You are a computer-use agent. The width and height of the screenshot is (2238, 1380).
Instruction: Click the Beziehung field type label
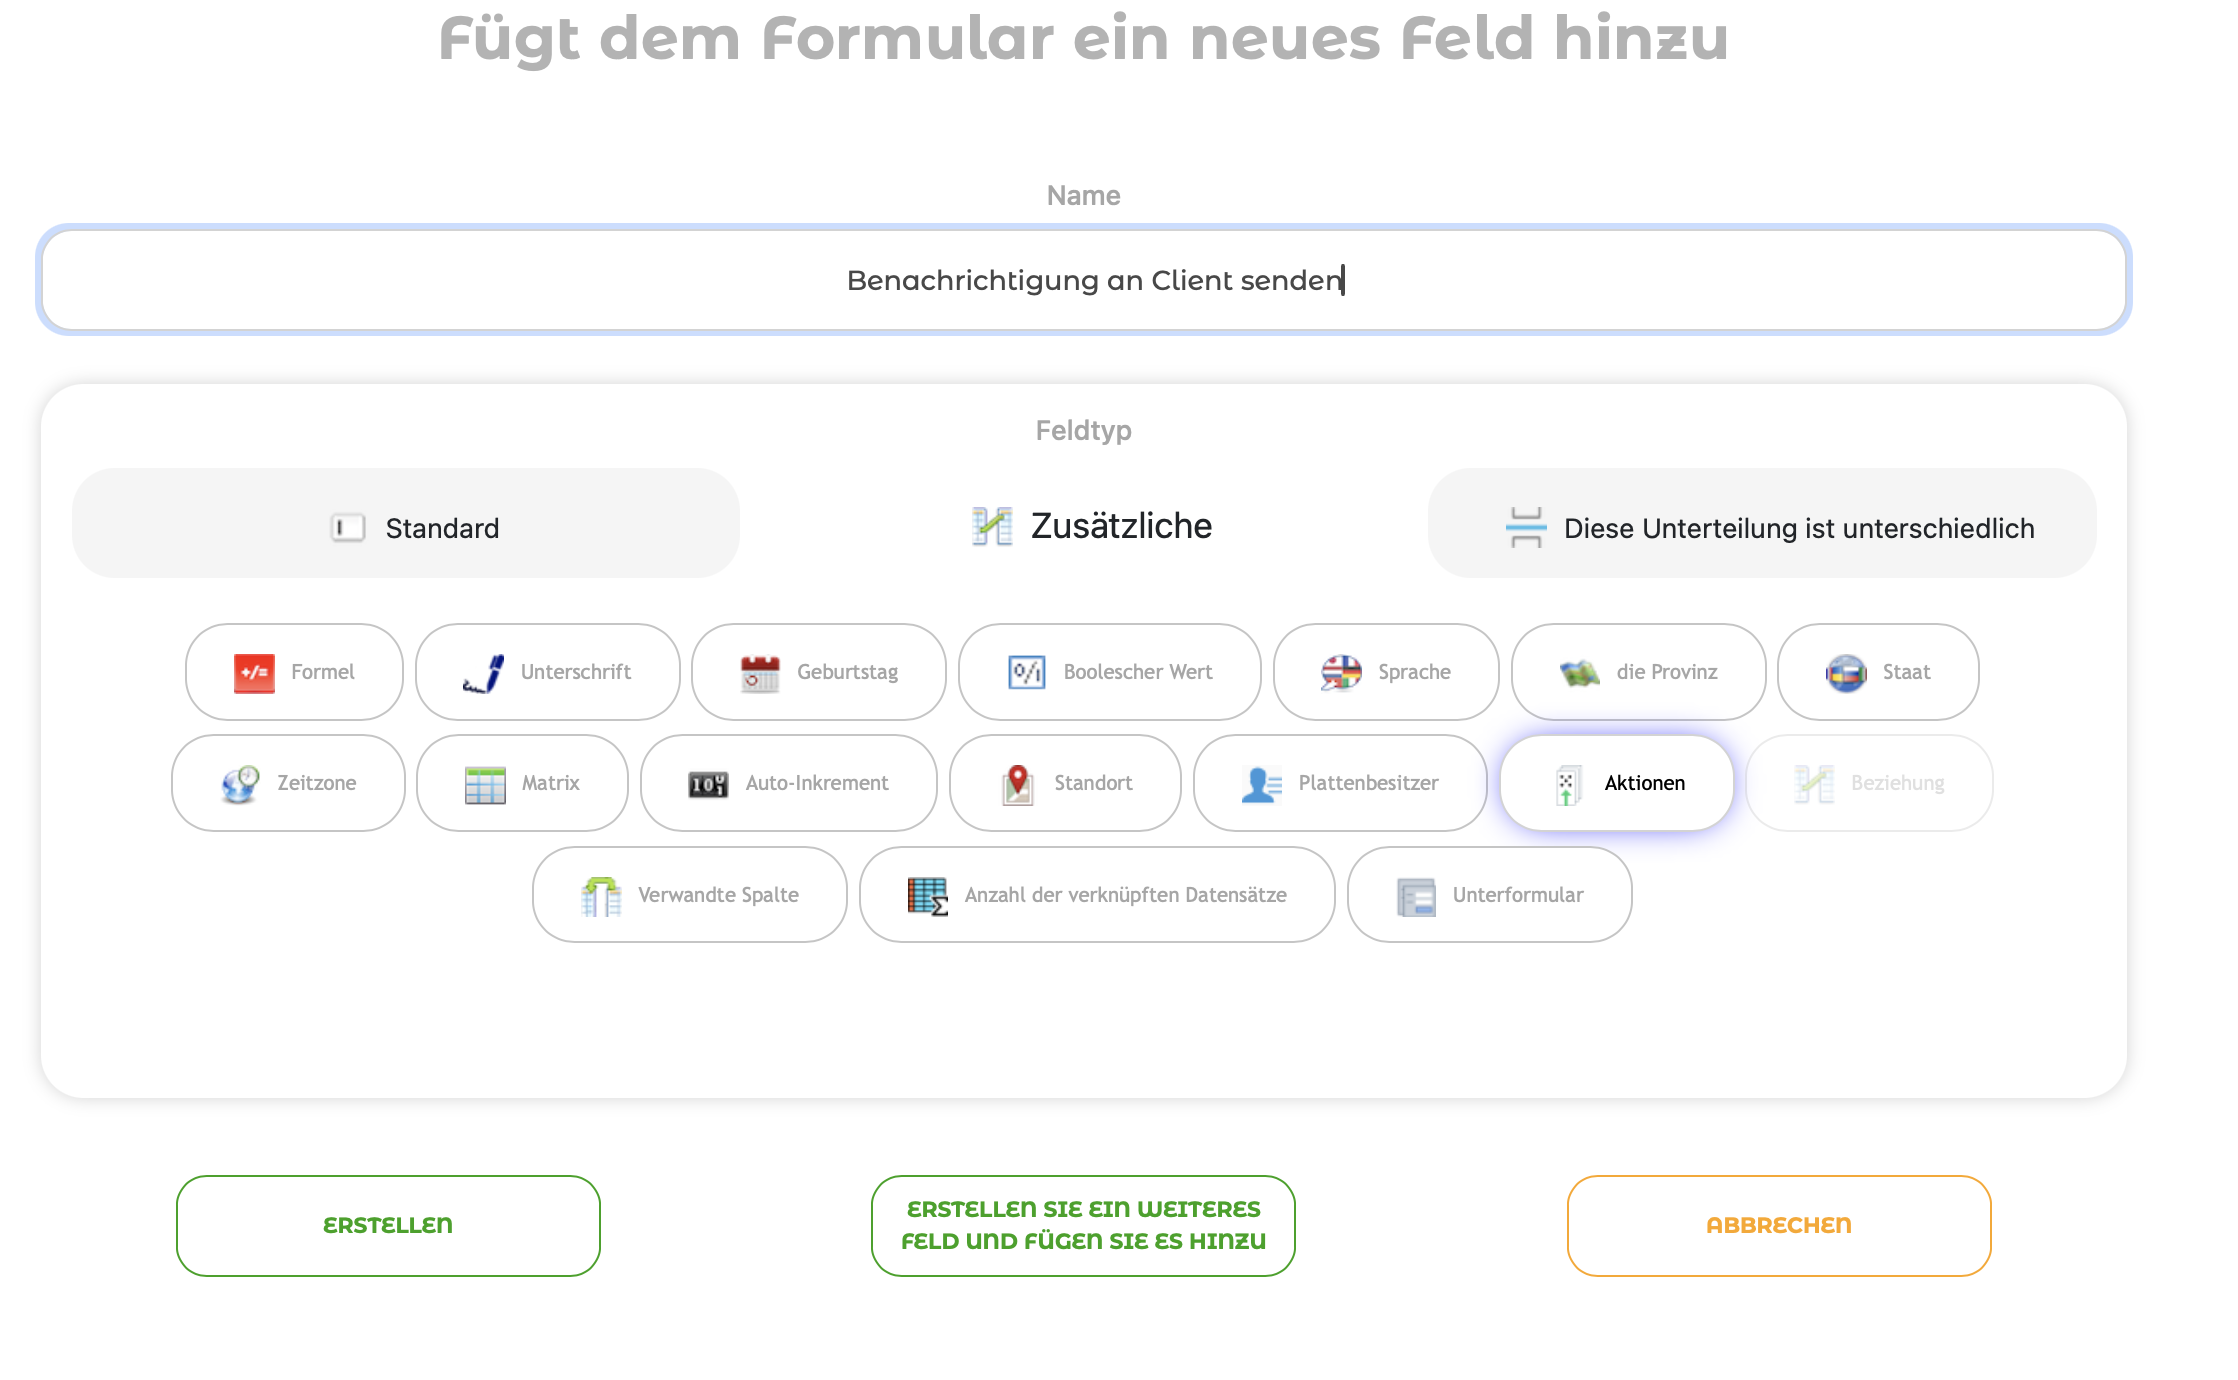pyautogui.click(x=1897, y=783)
